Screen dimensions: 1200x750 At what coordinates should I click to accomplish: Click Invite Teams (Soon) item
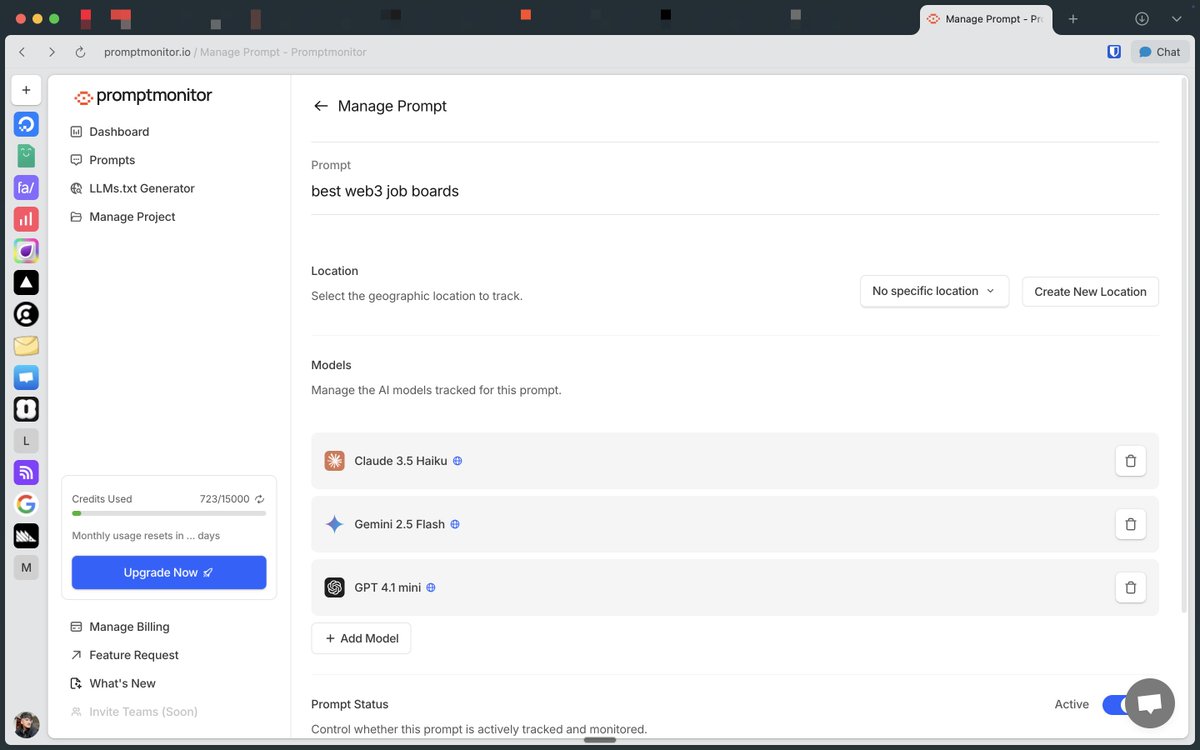[x=134, y=712]
